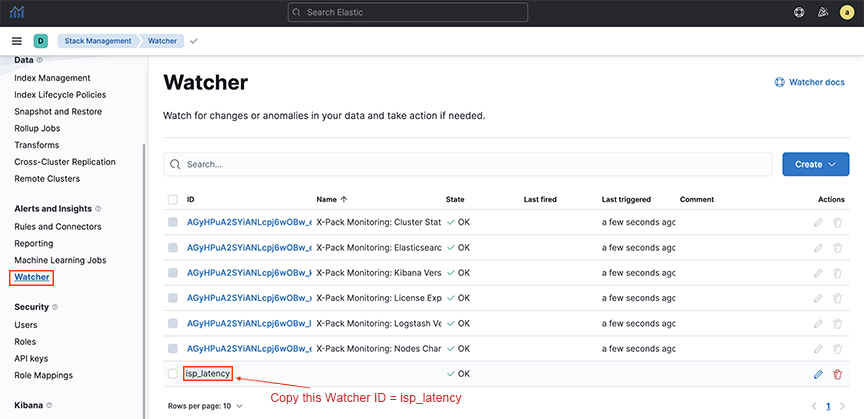Check the Kibana Version watch checkbox
This screenshot has width=864, height=419.
pyautogui.click(x=173, y=272)
